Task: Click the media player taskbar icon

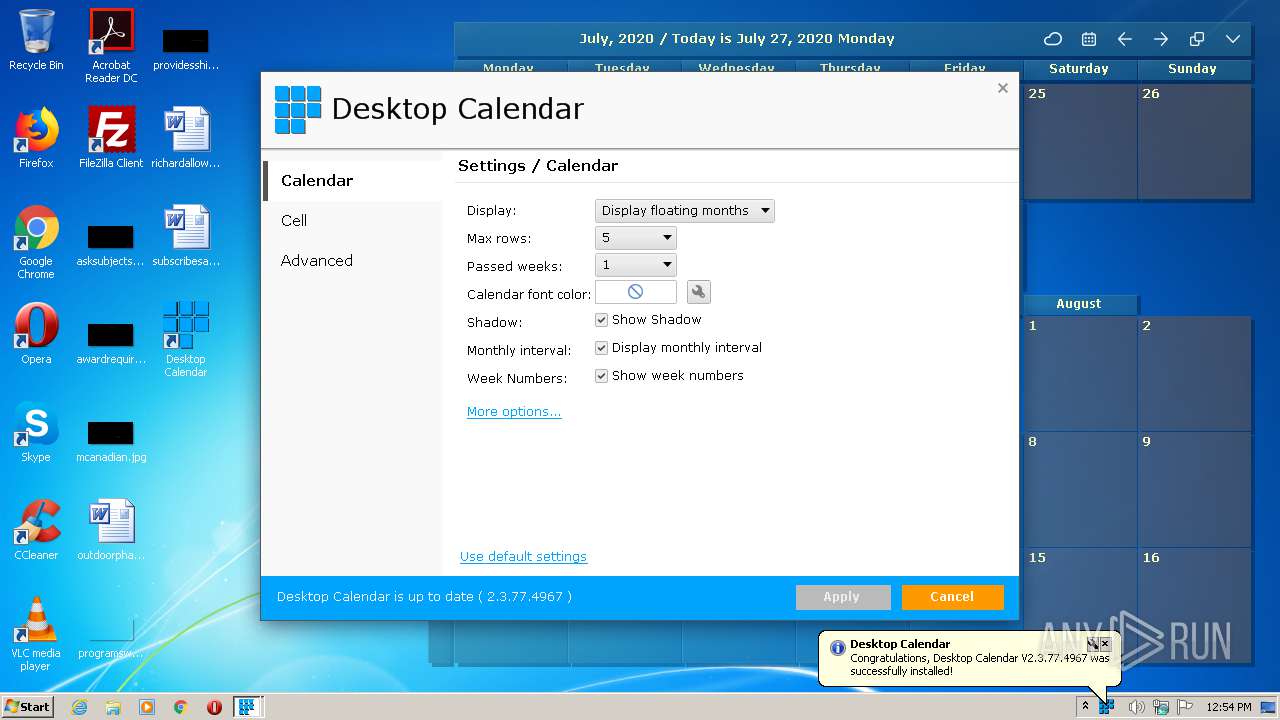Action: coord(147,707)
